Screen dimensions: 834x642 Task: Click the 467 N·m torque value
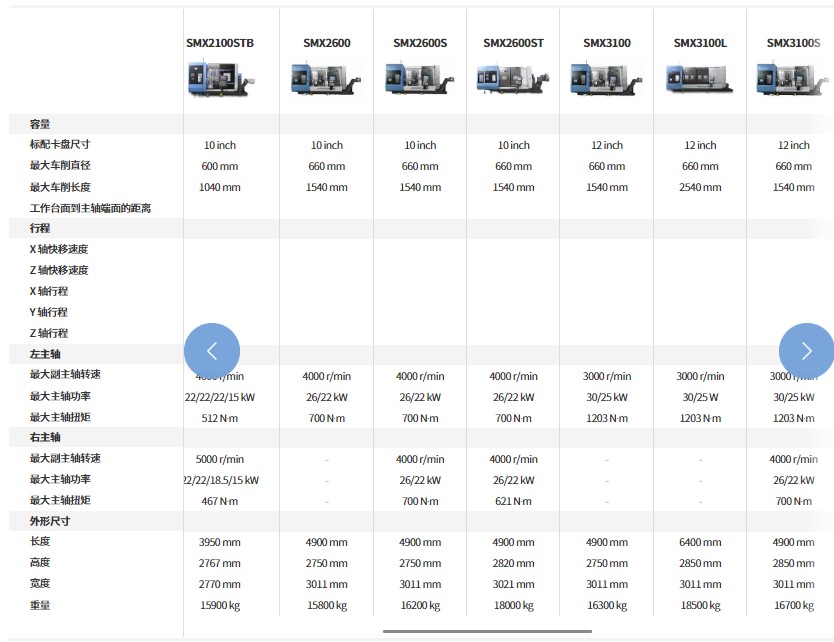click(220, 501)
